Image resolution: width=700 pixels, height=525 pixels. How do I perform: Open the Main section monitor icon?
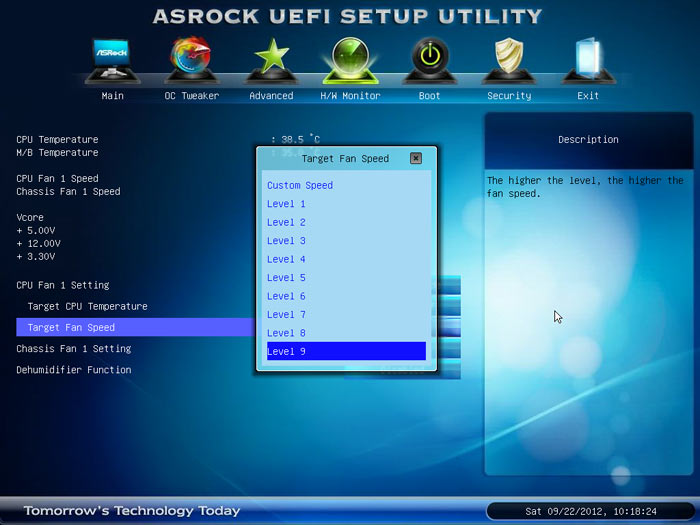pos(112,63)
